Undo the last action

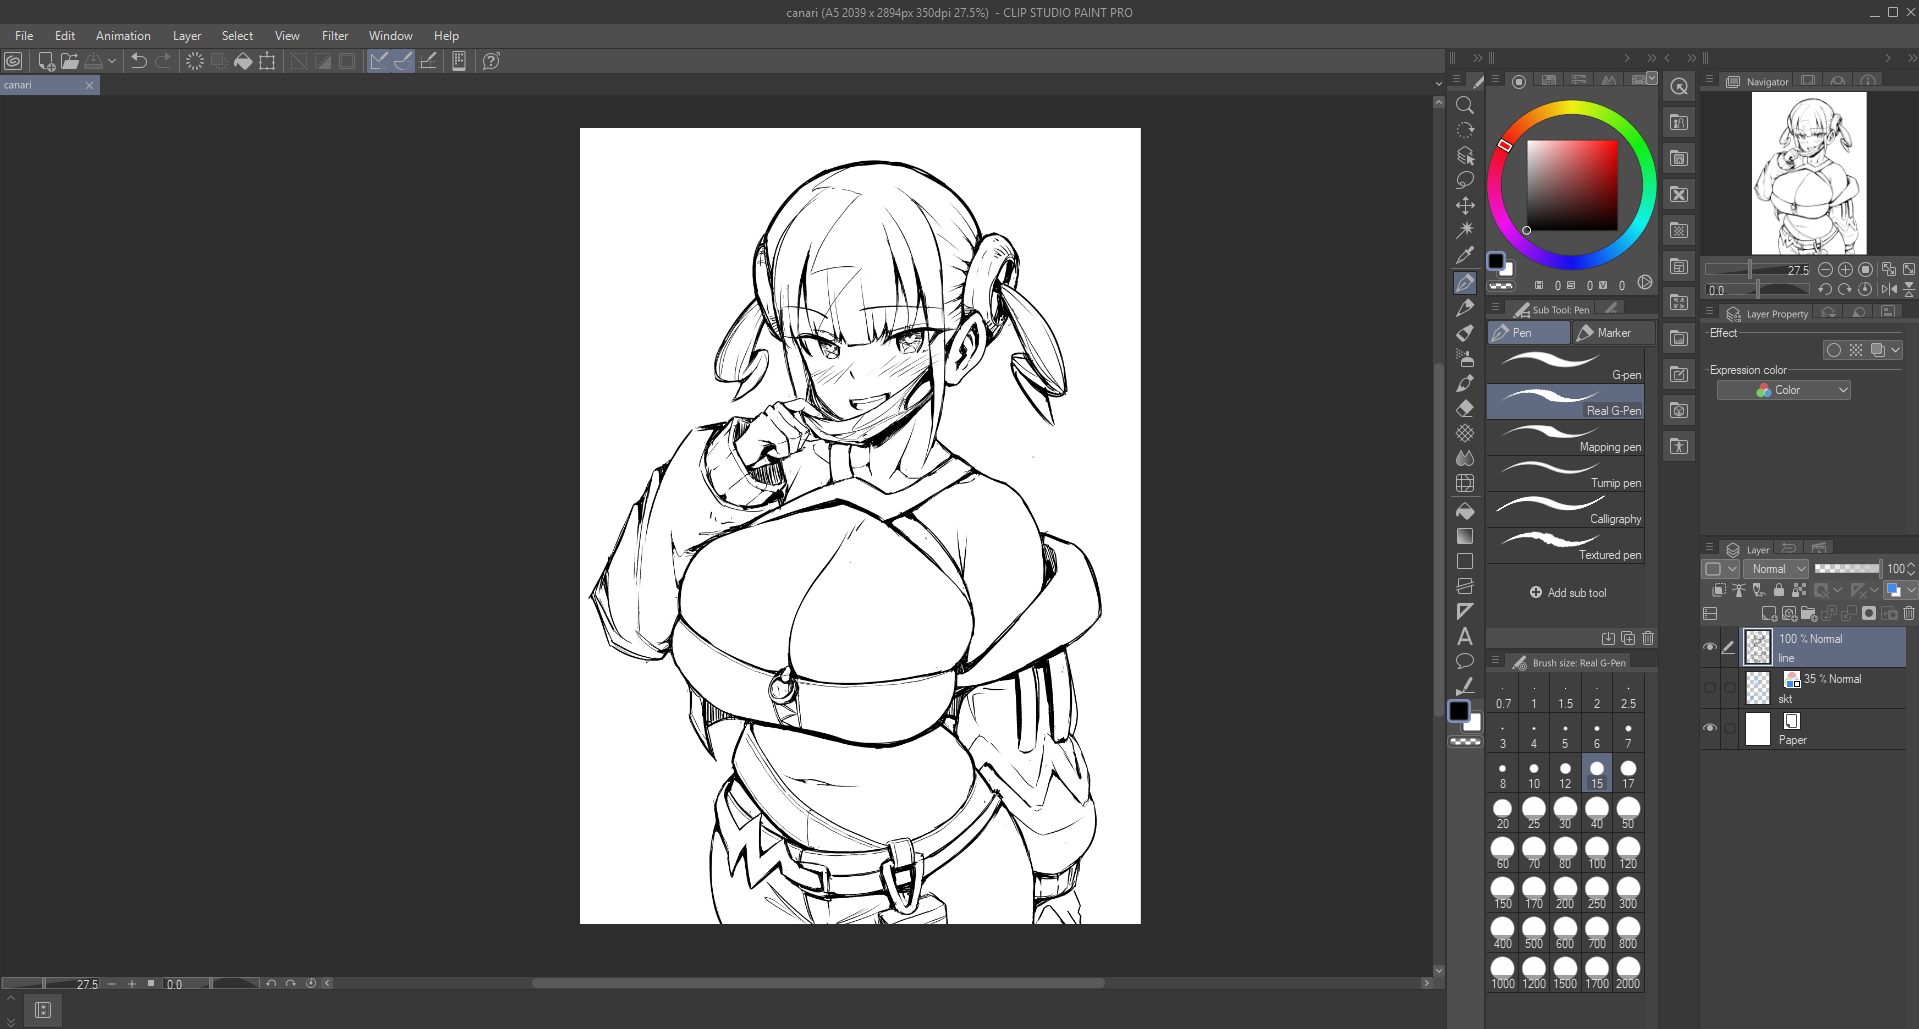(139, 61)
